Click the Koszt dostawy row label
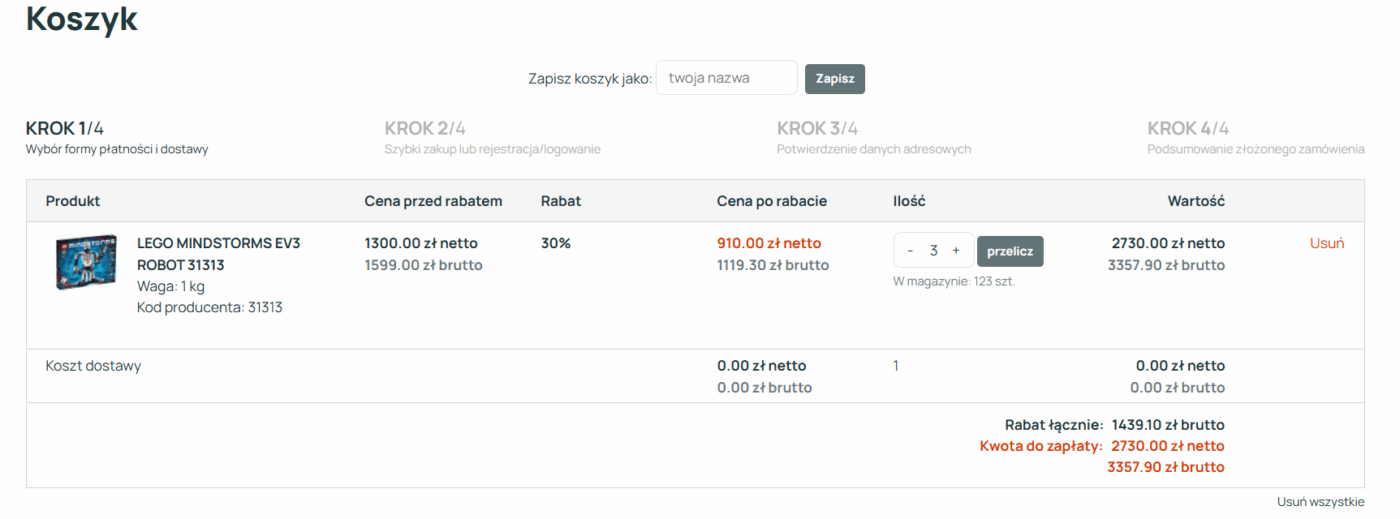The height and width of the screenshot is (519, 1400). click(x=93, y=366)
